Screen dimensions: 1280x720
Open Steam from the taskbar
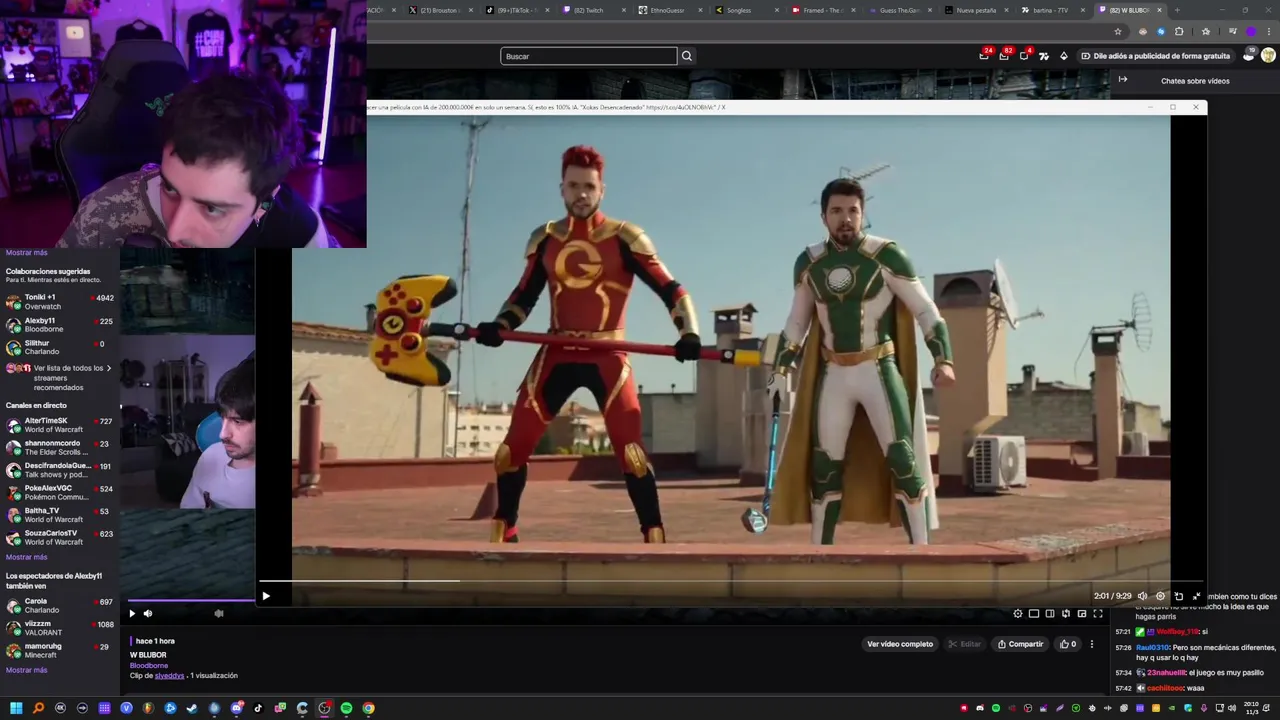[x=192, y=708]
